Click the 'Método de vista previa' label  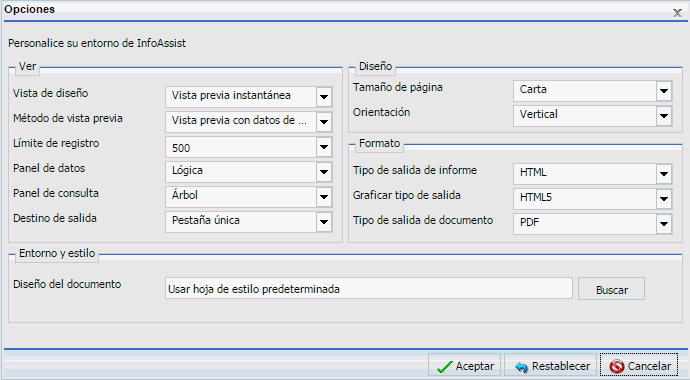(68, 118)
